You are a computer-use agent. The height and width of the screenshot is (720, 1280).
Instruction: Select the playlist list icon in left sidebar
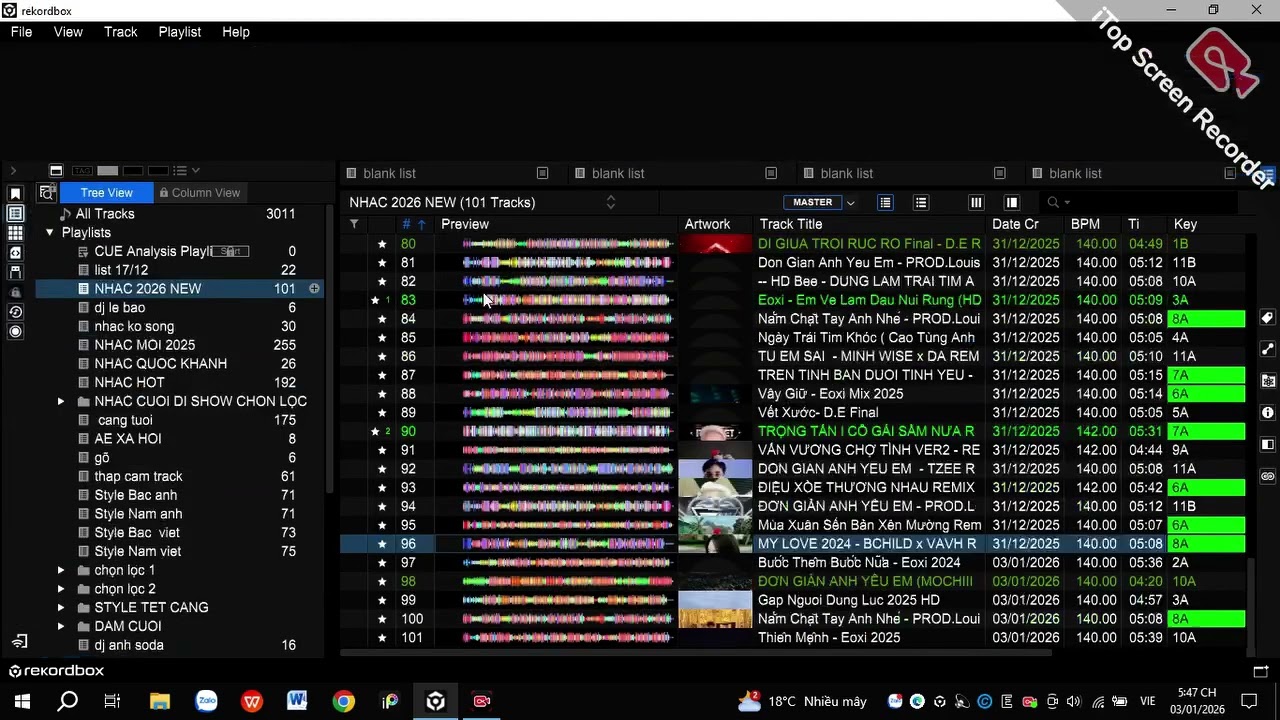(x=15, y=213)
